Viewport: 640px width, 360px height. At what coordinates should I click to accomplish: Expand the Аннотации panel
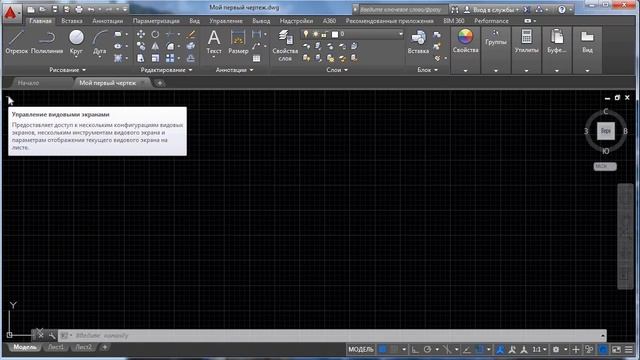click(234, 70)
